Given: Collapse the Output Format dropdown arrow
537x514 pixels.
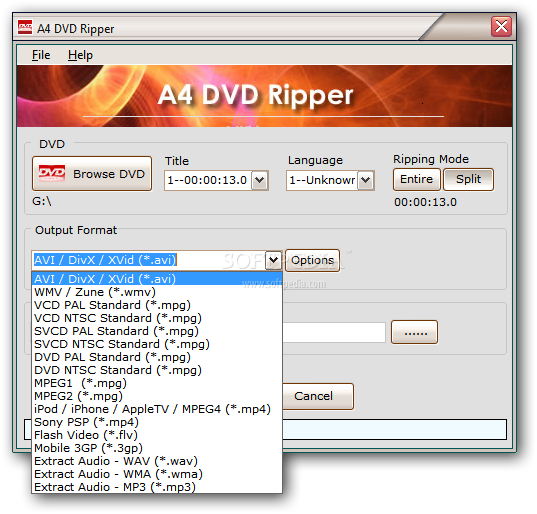Looking at the screenshot, I should tap(273, 260).
